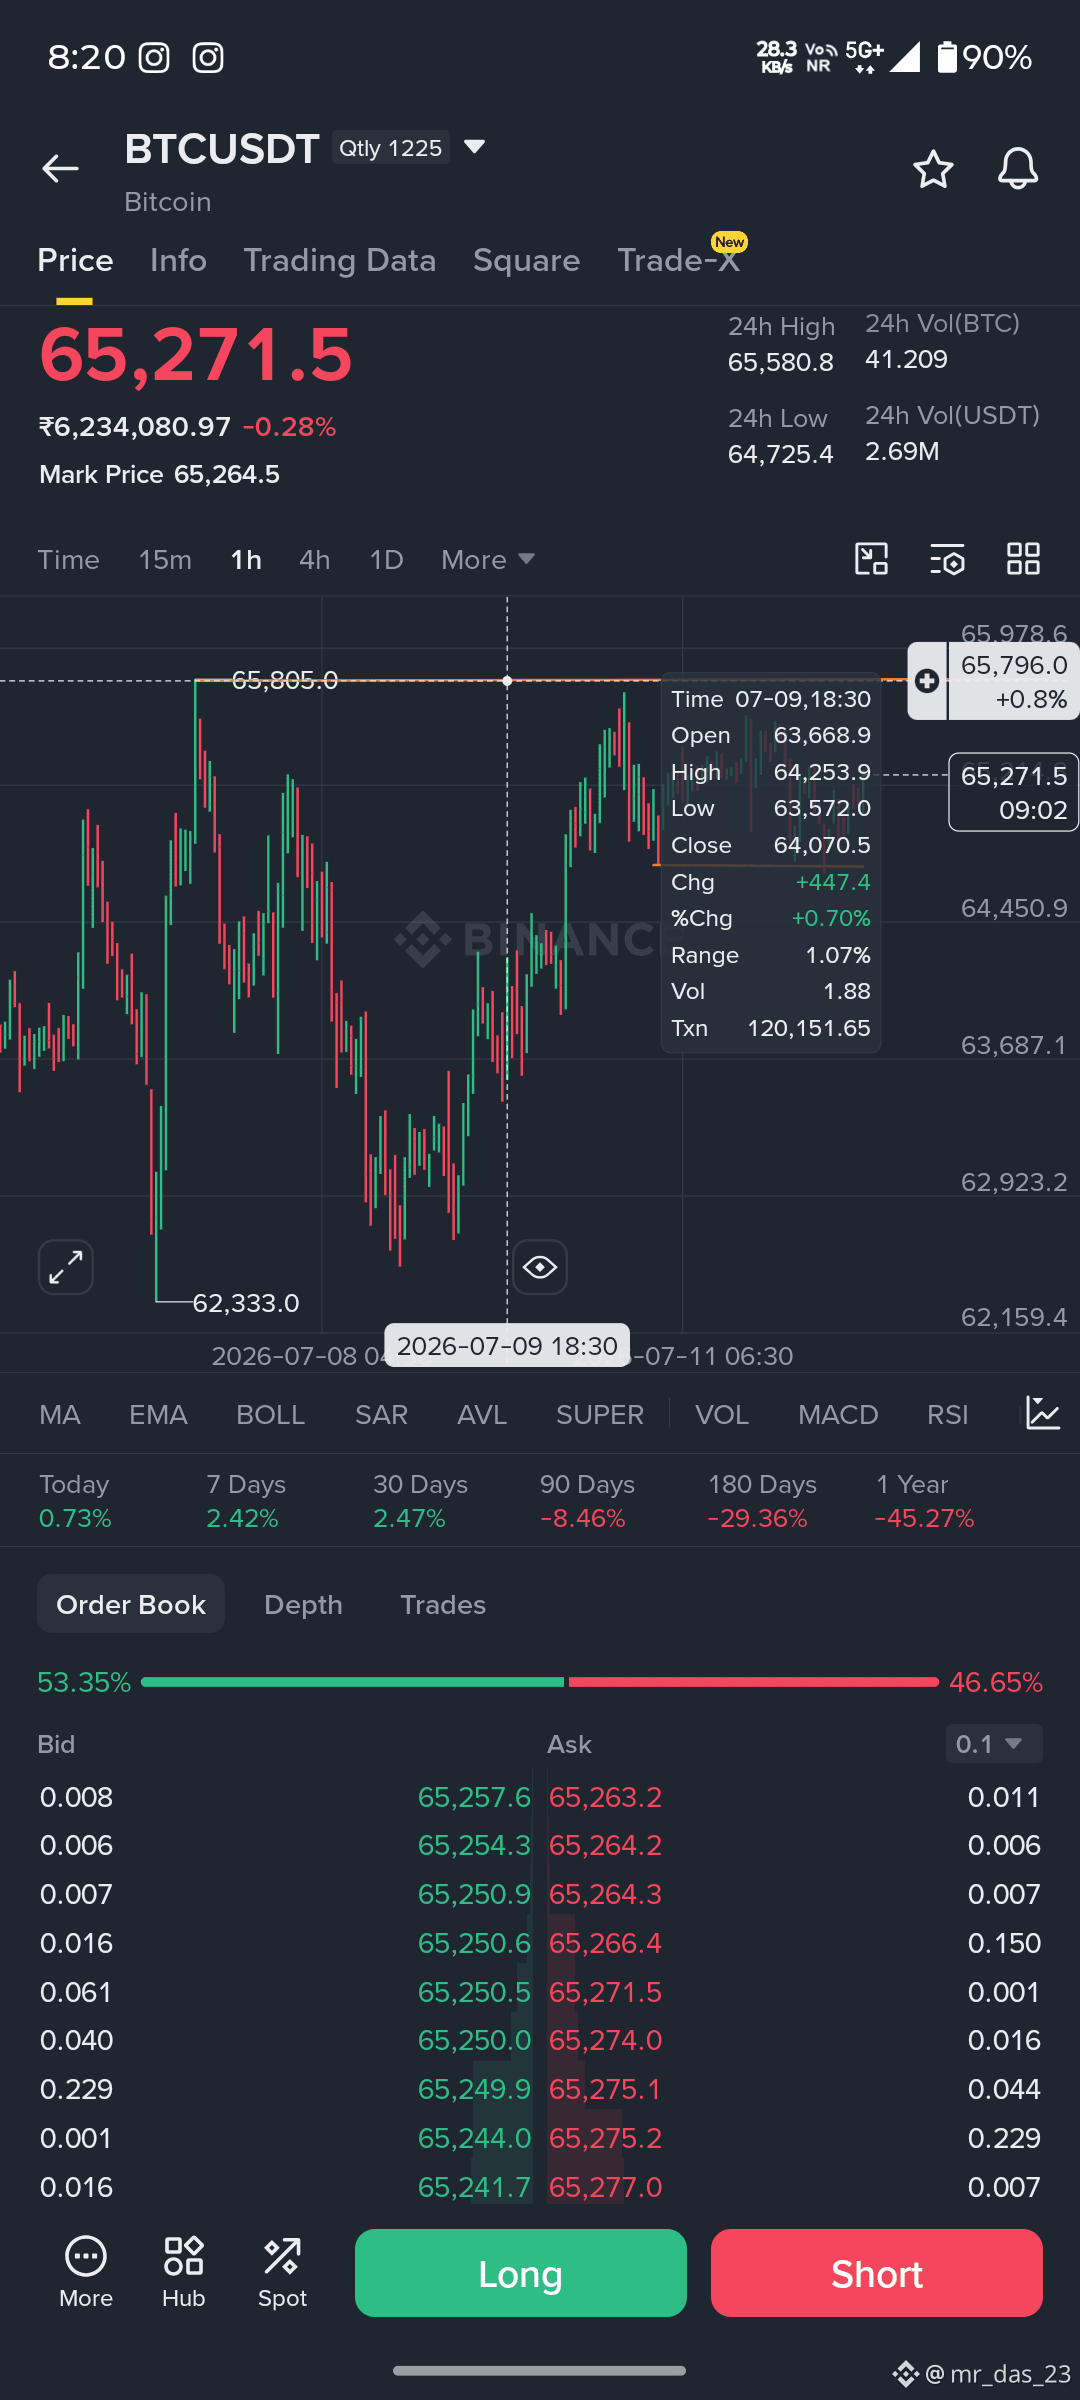Tap the big last price 65,271.5
This screenshot has width=1080, height=2400.
[196, 355]
